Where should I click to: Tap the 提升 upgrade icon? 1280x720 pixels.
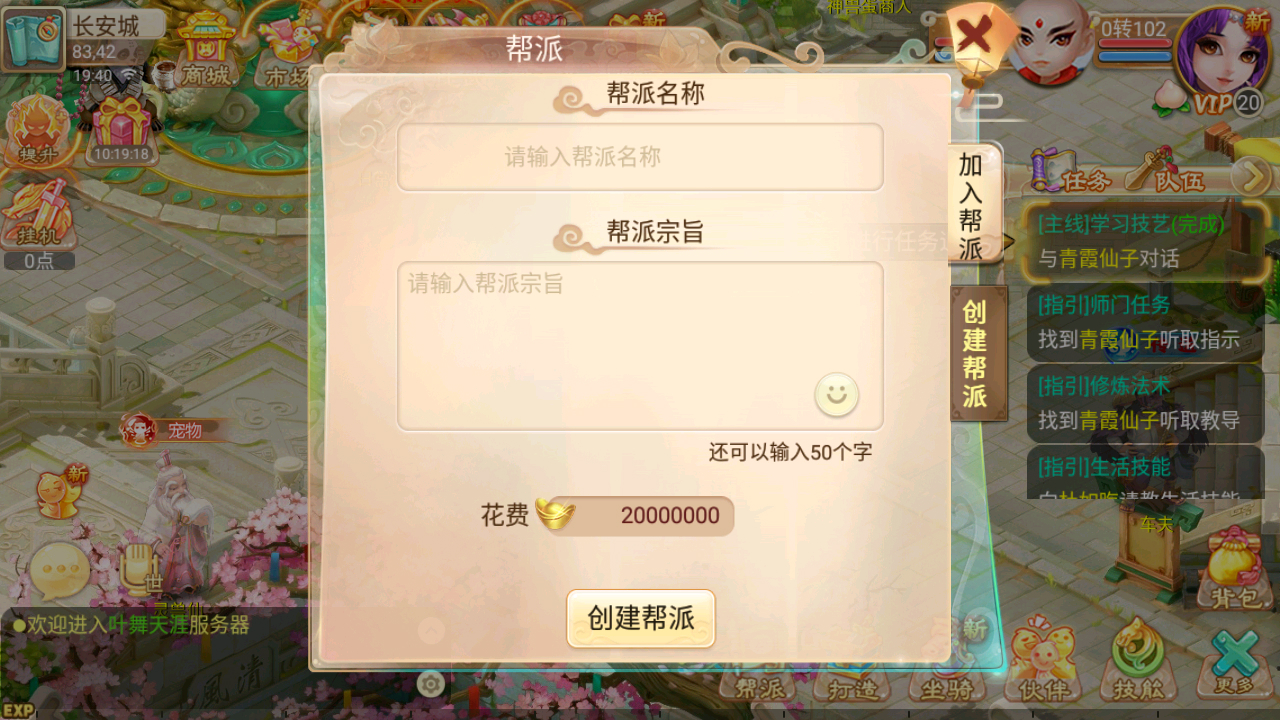pos(38,130)
